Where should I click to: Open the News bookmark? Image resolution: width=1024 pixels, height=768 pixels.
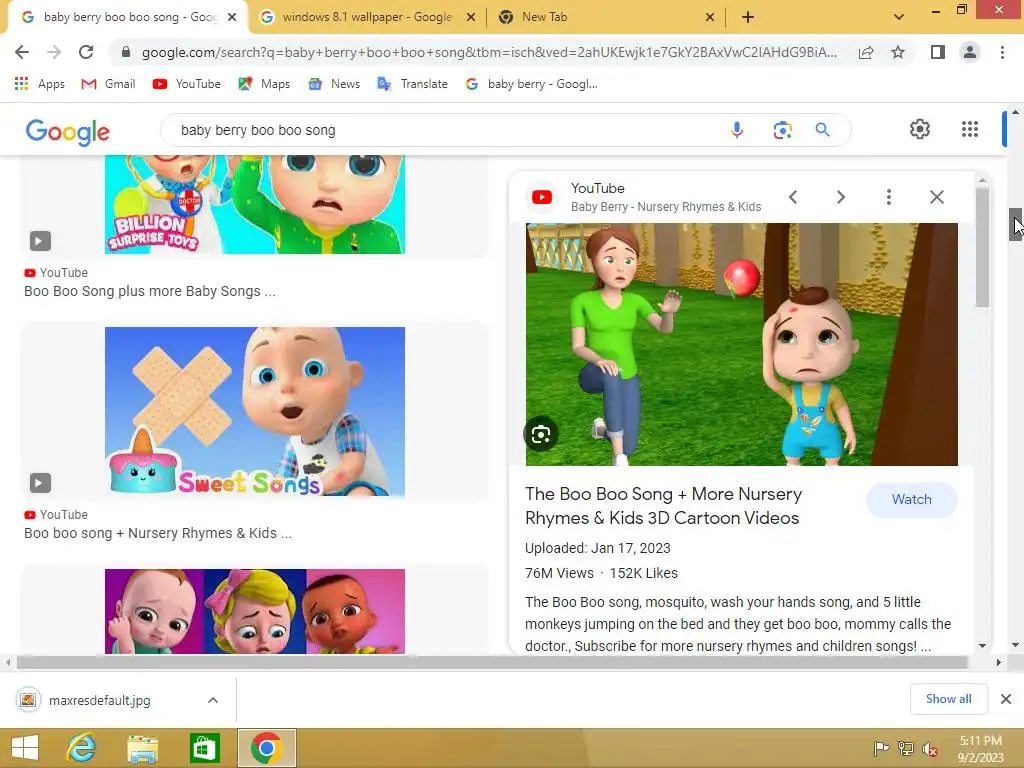[334, 84]
